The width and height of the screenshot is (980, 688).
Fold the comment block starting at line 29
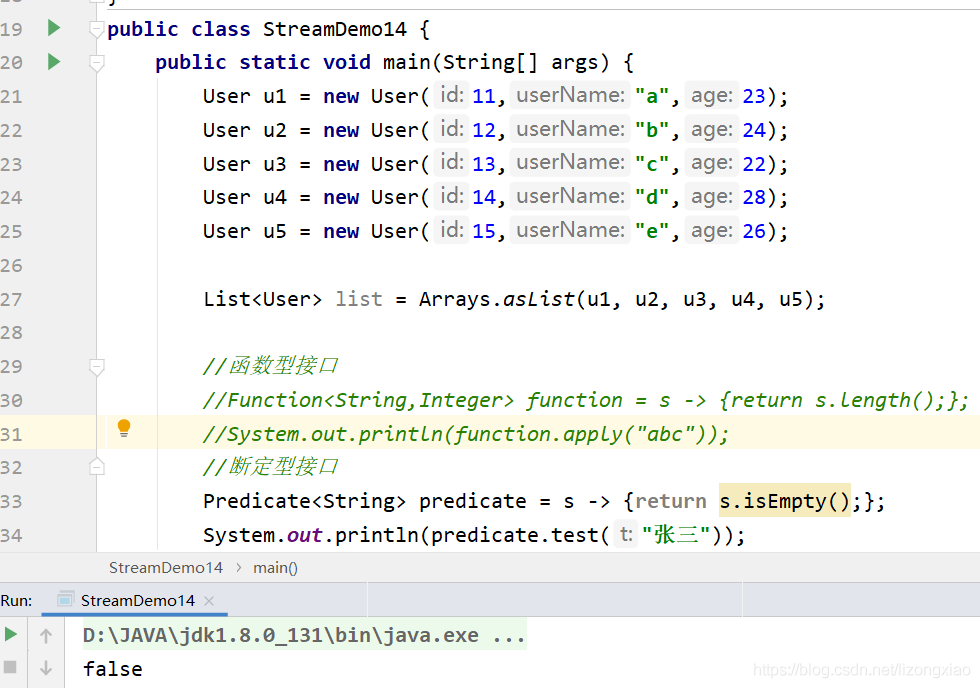[x=96, y=367]
